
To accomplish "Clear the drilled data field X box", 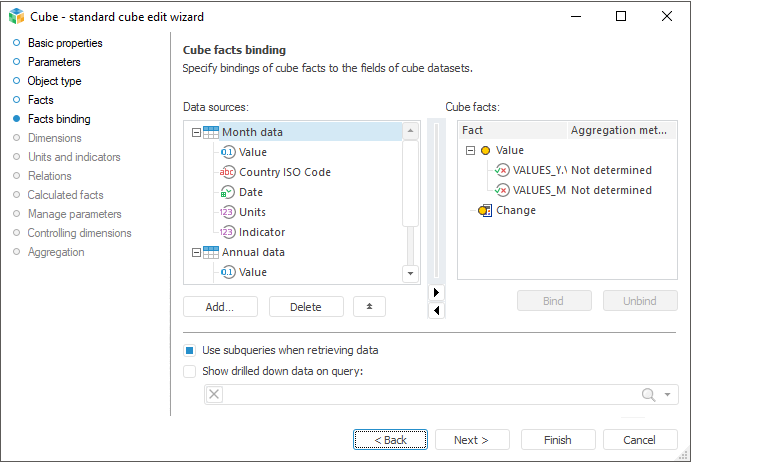I will pyautogui.click(x=214, y=395).
